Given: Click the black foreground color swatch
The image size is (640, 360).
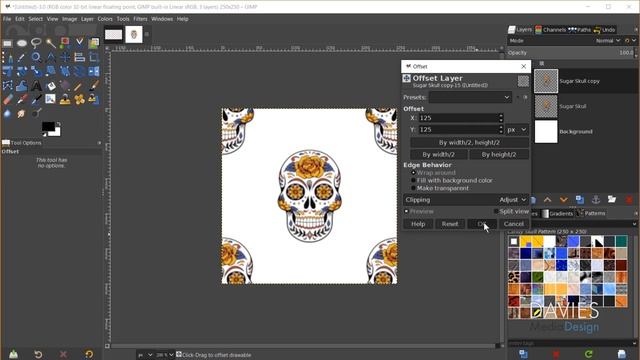Looking at the screenshot, I should [x=48, y=127].
